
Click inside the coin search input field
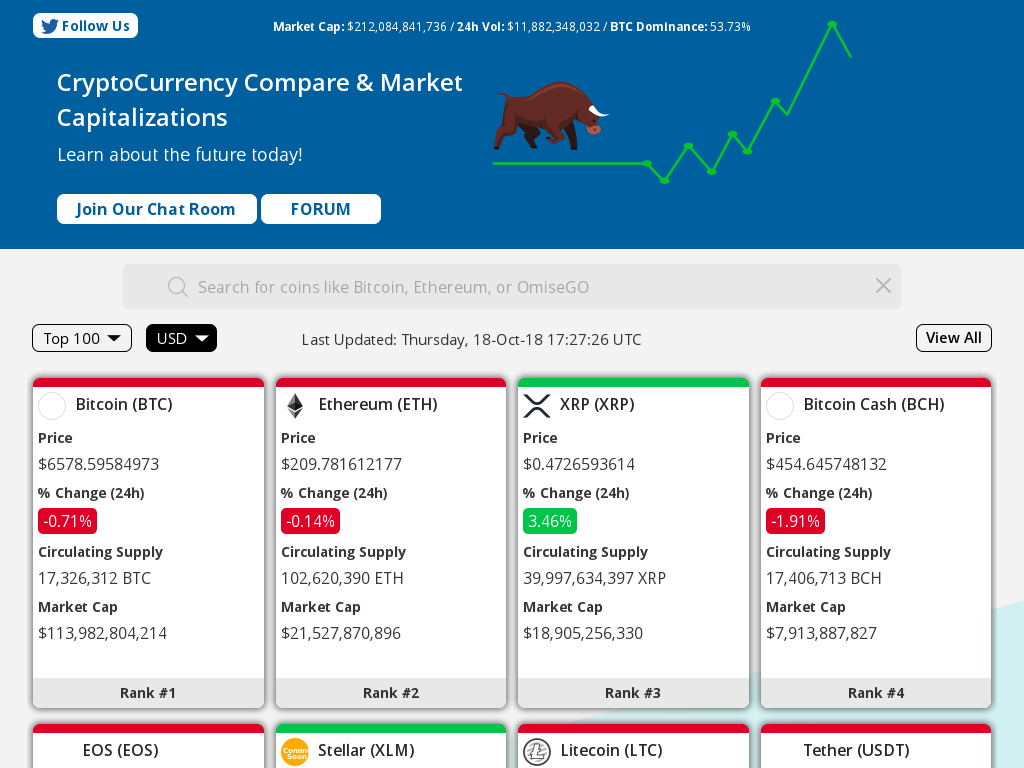point(500,286)
